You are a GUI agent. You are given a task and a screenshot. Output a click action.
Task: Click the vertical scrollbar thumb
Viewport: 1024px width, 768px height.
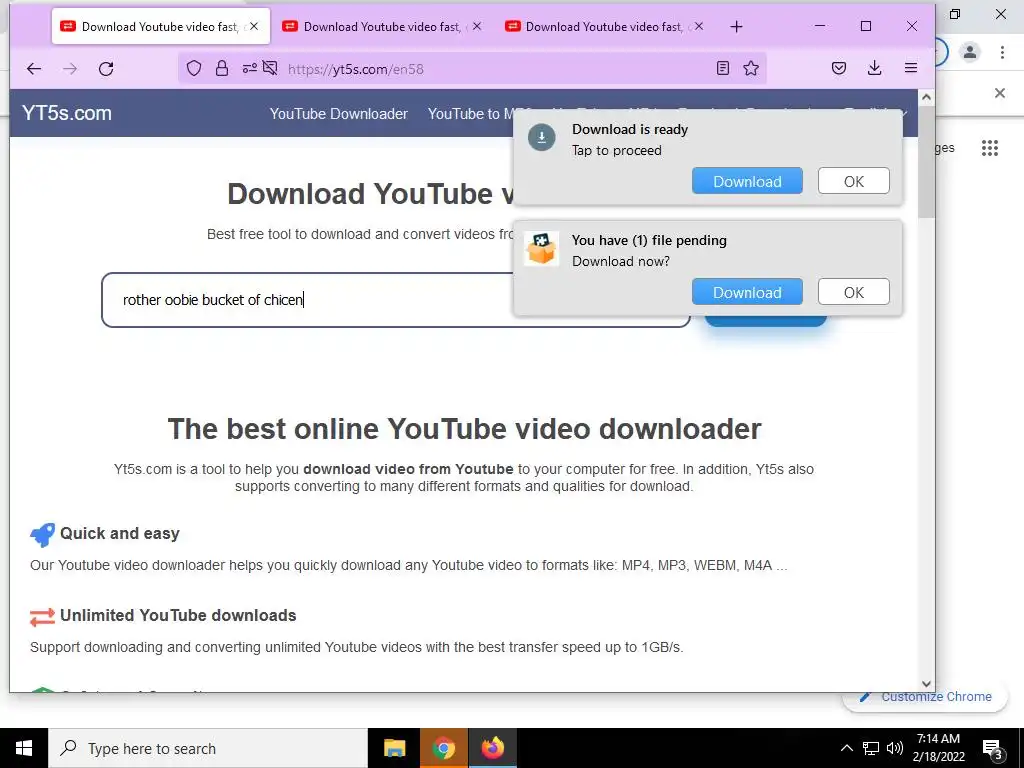point(926,161)
